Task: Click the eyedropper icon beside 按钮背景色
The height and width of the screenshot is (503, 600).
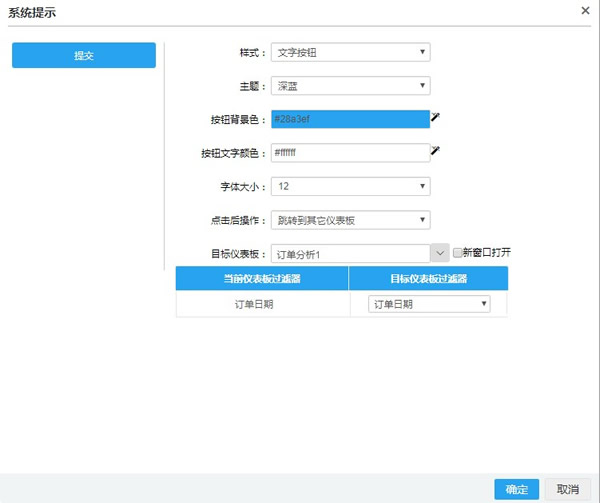Action: click(x=435, y=118)
